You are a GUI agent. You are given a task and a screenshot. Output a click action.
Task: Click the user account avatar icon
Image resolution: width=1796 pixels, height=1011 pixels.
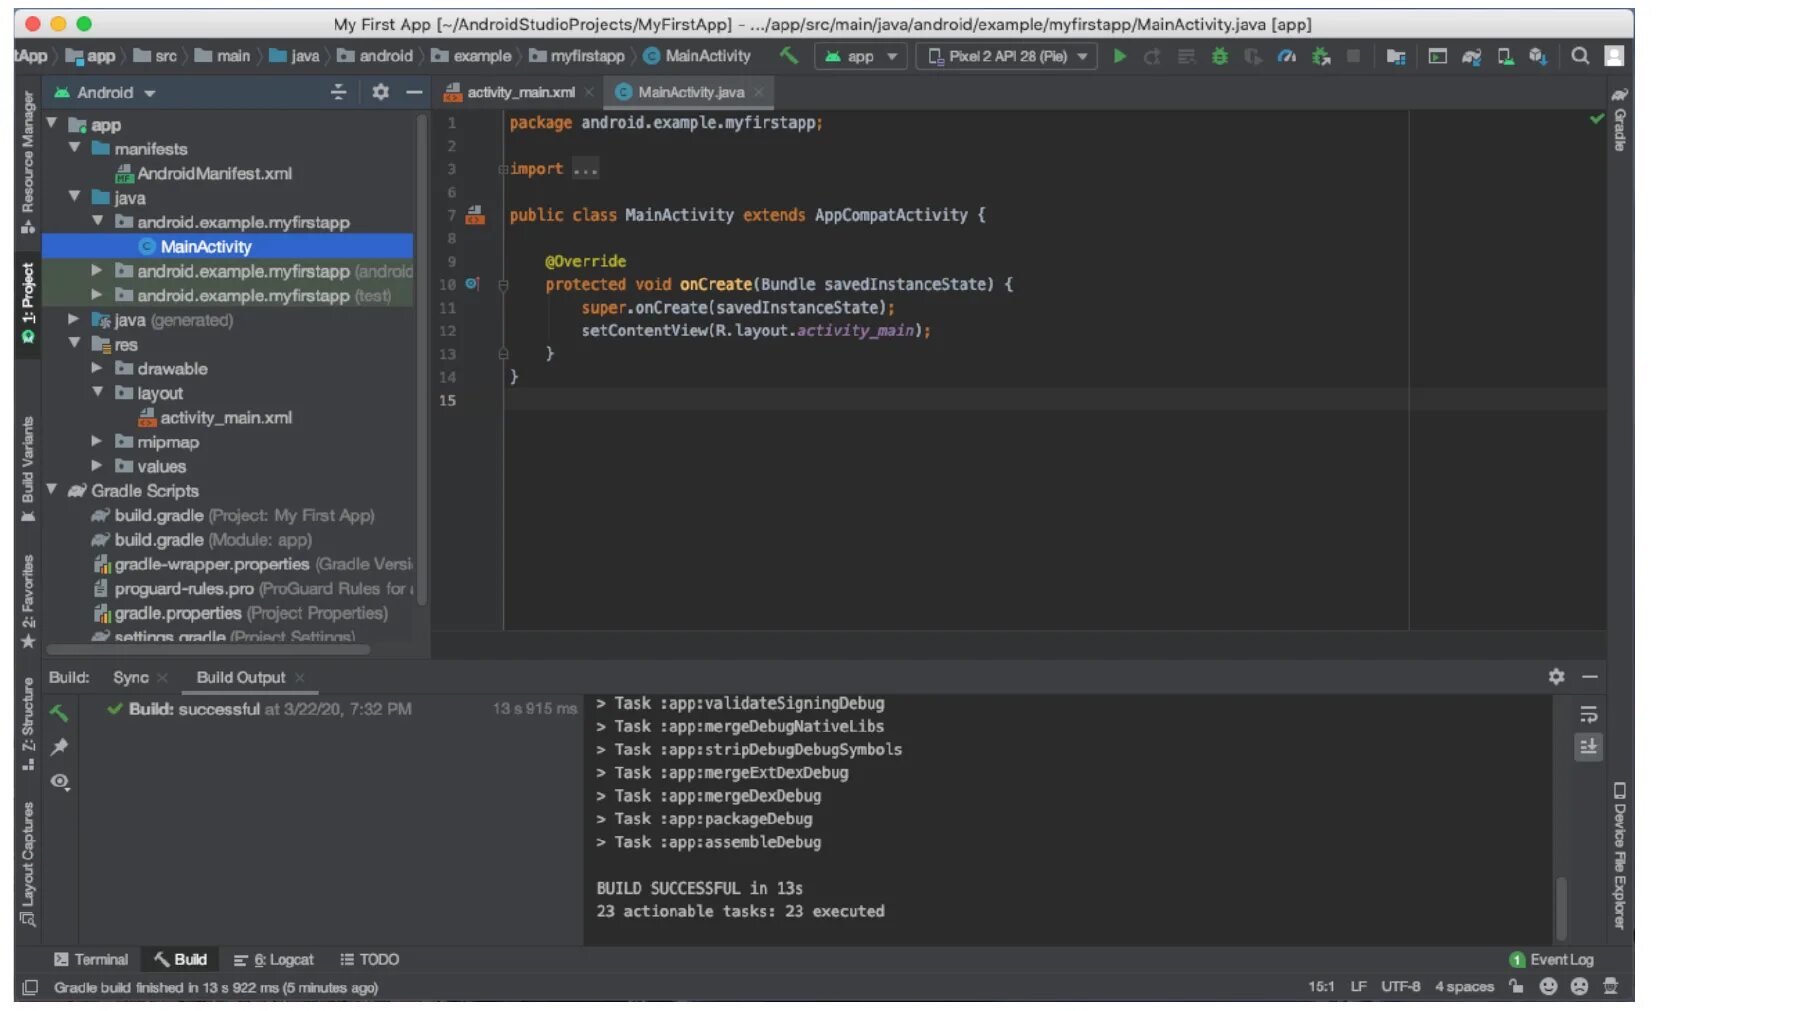(x=1614, y=56)
